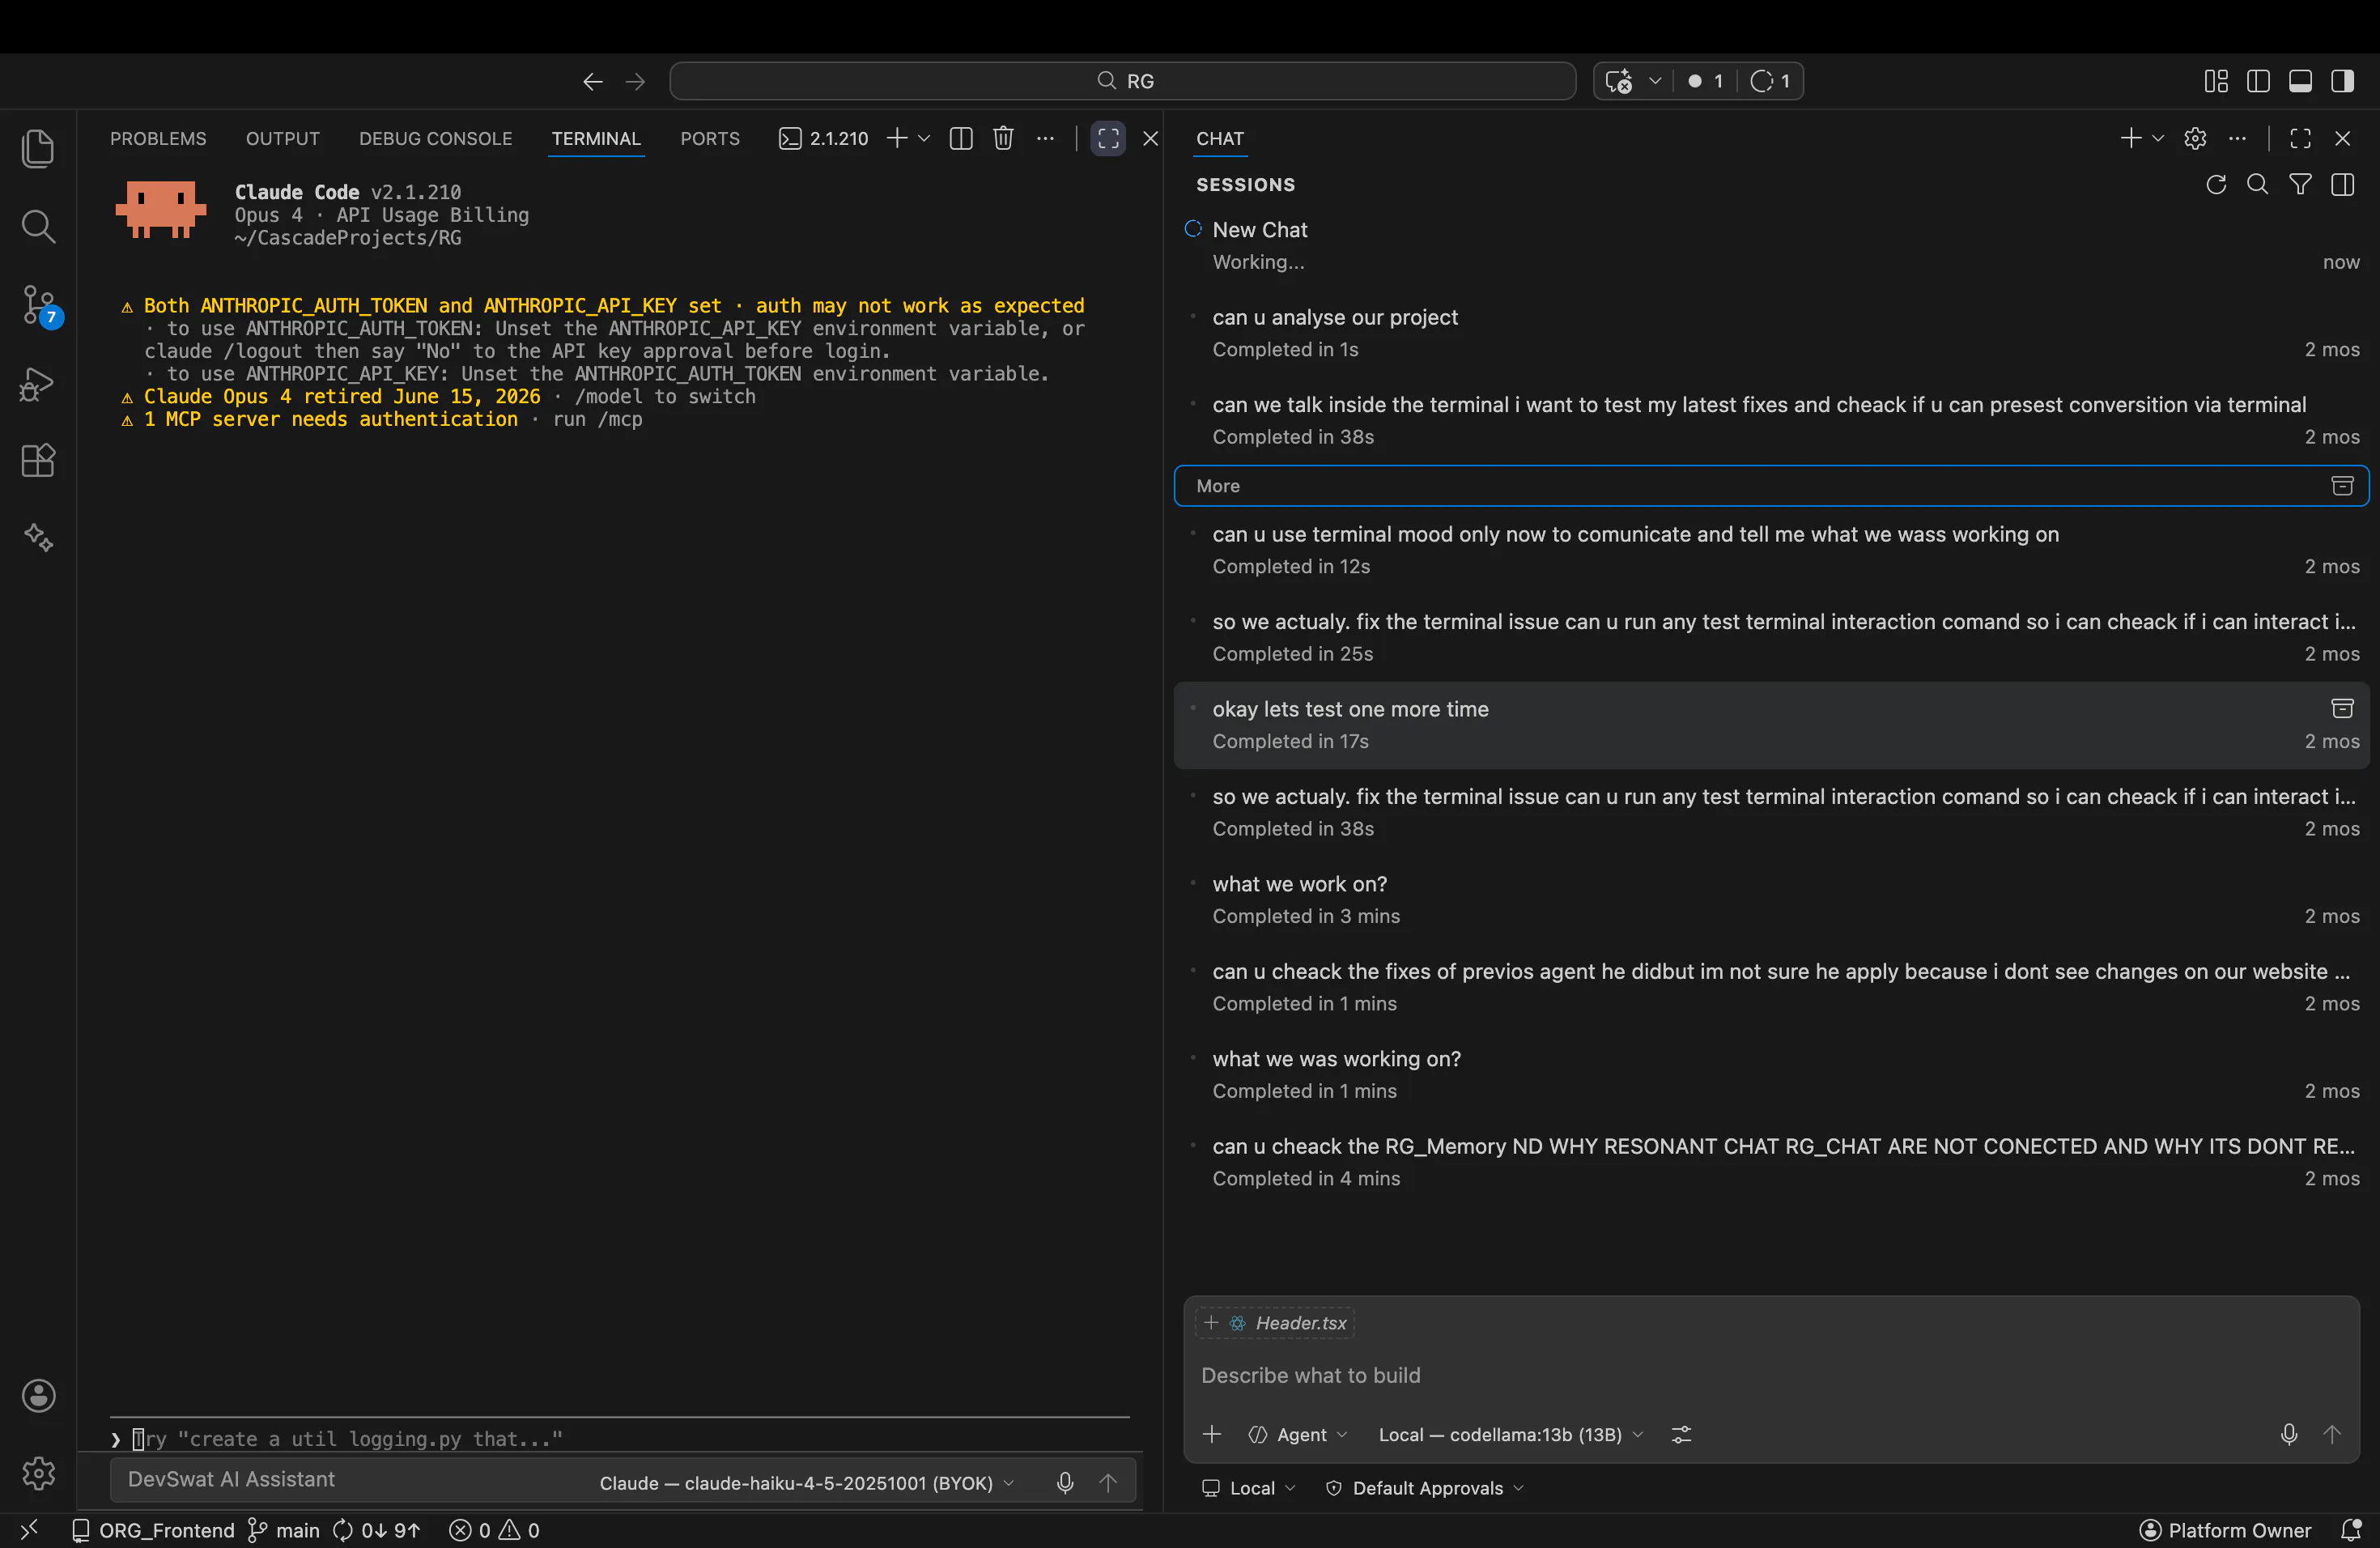Open remote window indicator in status bar
The width and height of the screenshot is (2380, 1548).
point(29,1530)
